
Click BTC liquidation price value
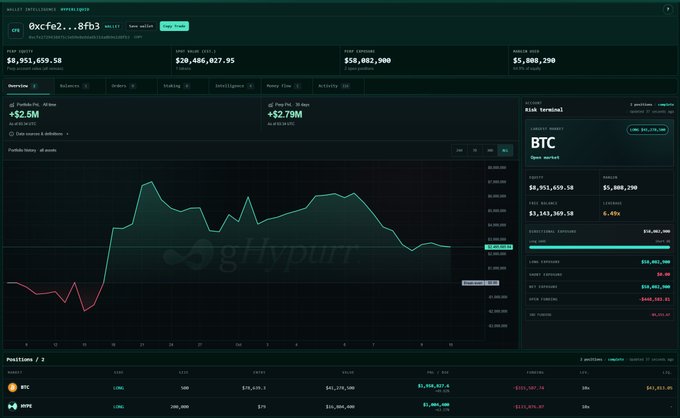tap(659, 388)
